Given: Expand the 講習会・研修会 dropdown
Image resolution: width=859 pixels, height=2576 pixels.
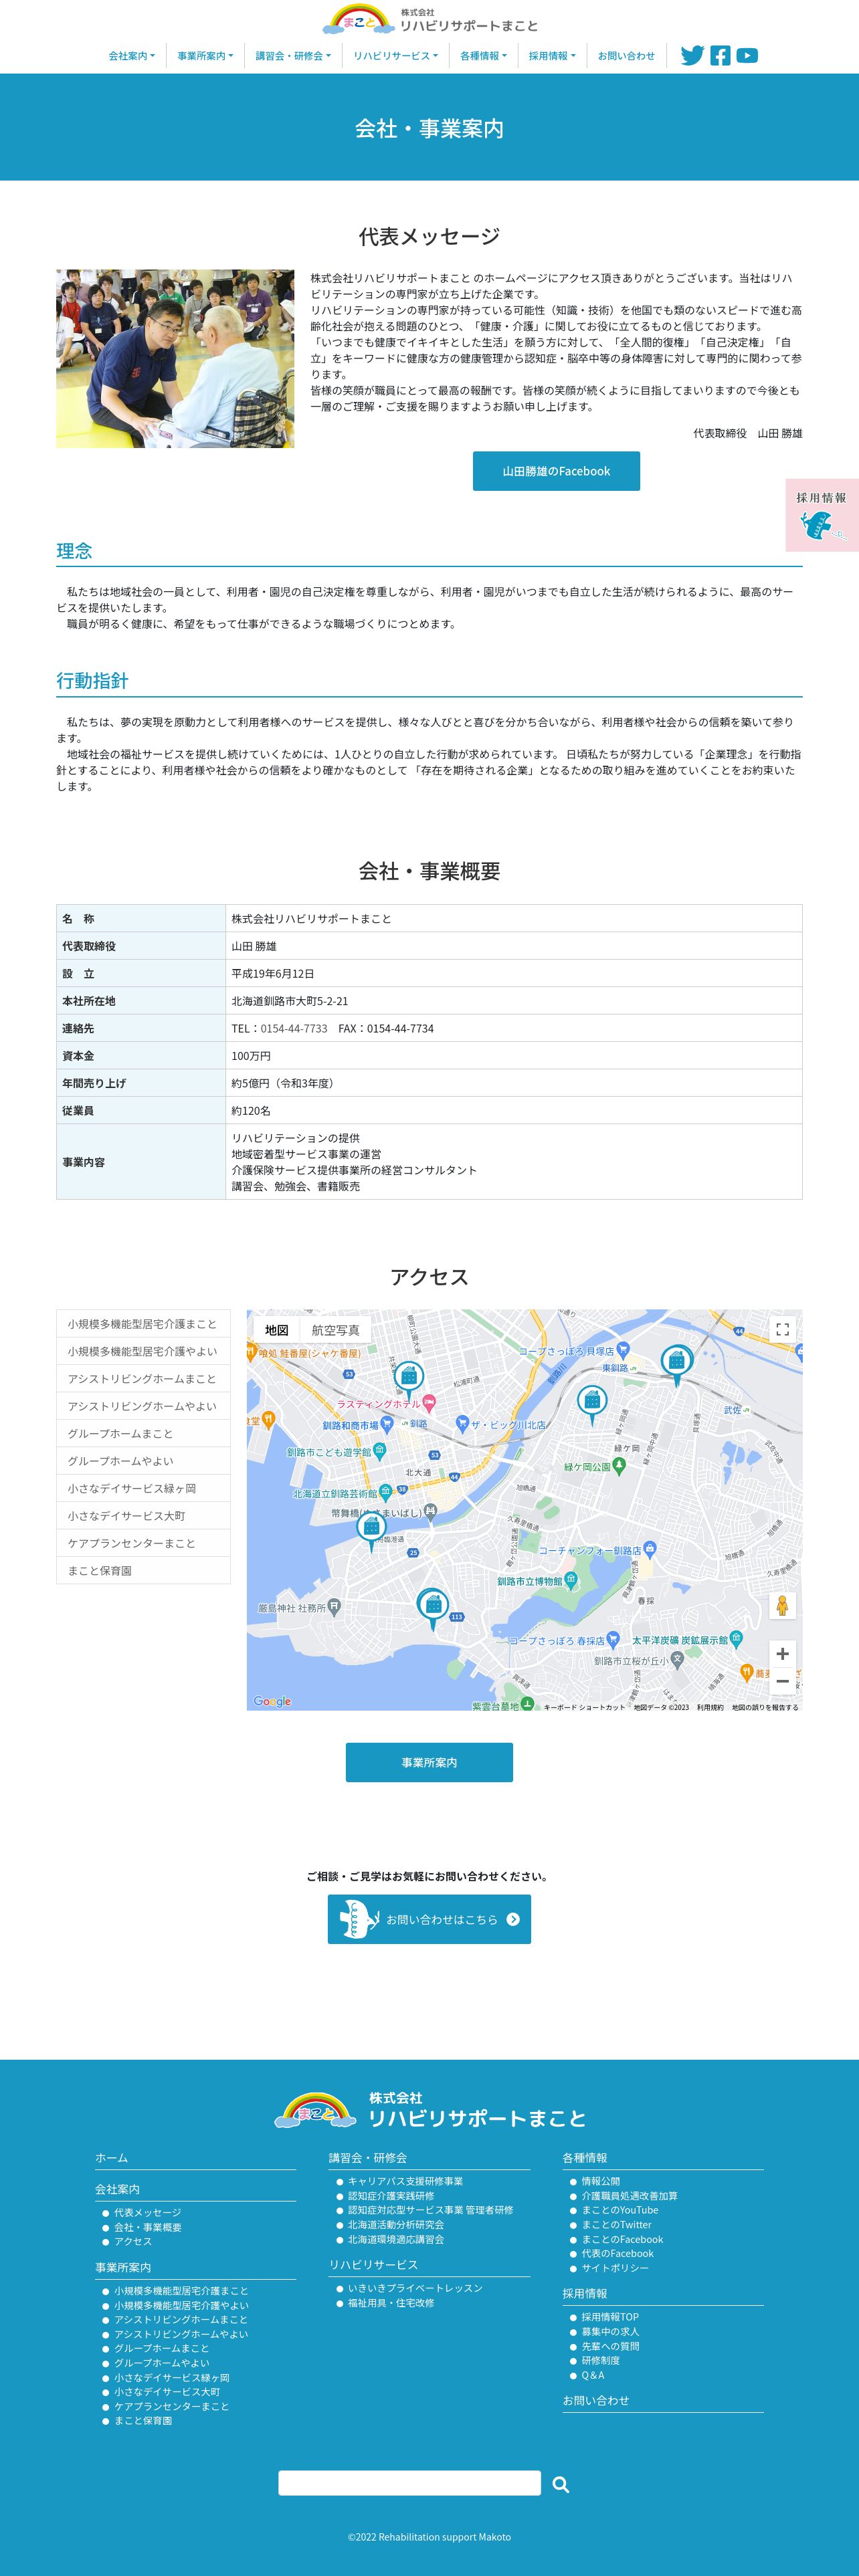Looking at the screenshot, I should pyautogui.click(x=293, y=56).
